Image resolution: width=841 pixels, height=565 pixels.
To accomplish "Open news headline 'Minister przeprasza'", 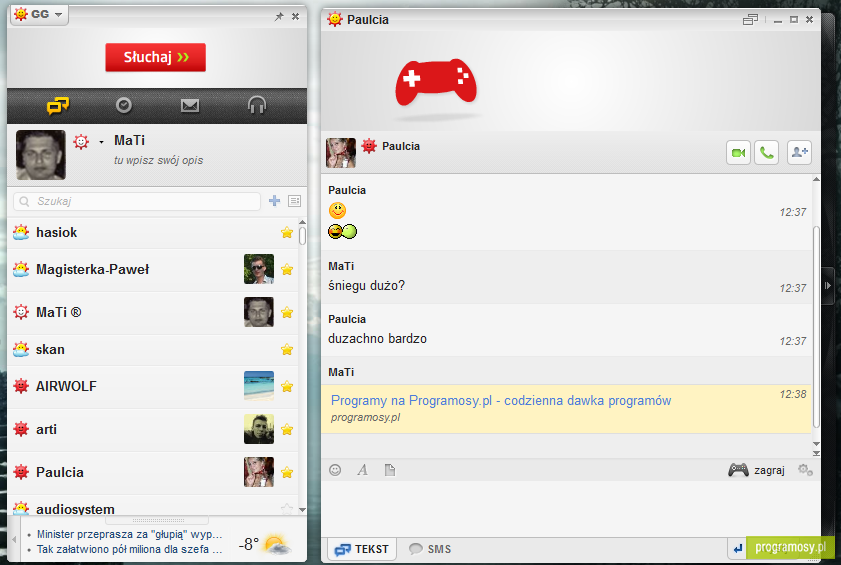I will pos(129,534).
